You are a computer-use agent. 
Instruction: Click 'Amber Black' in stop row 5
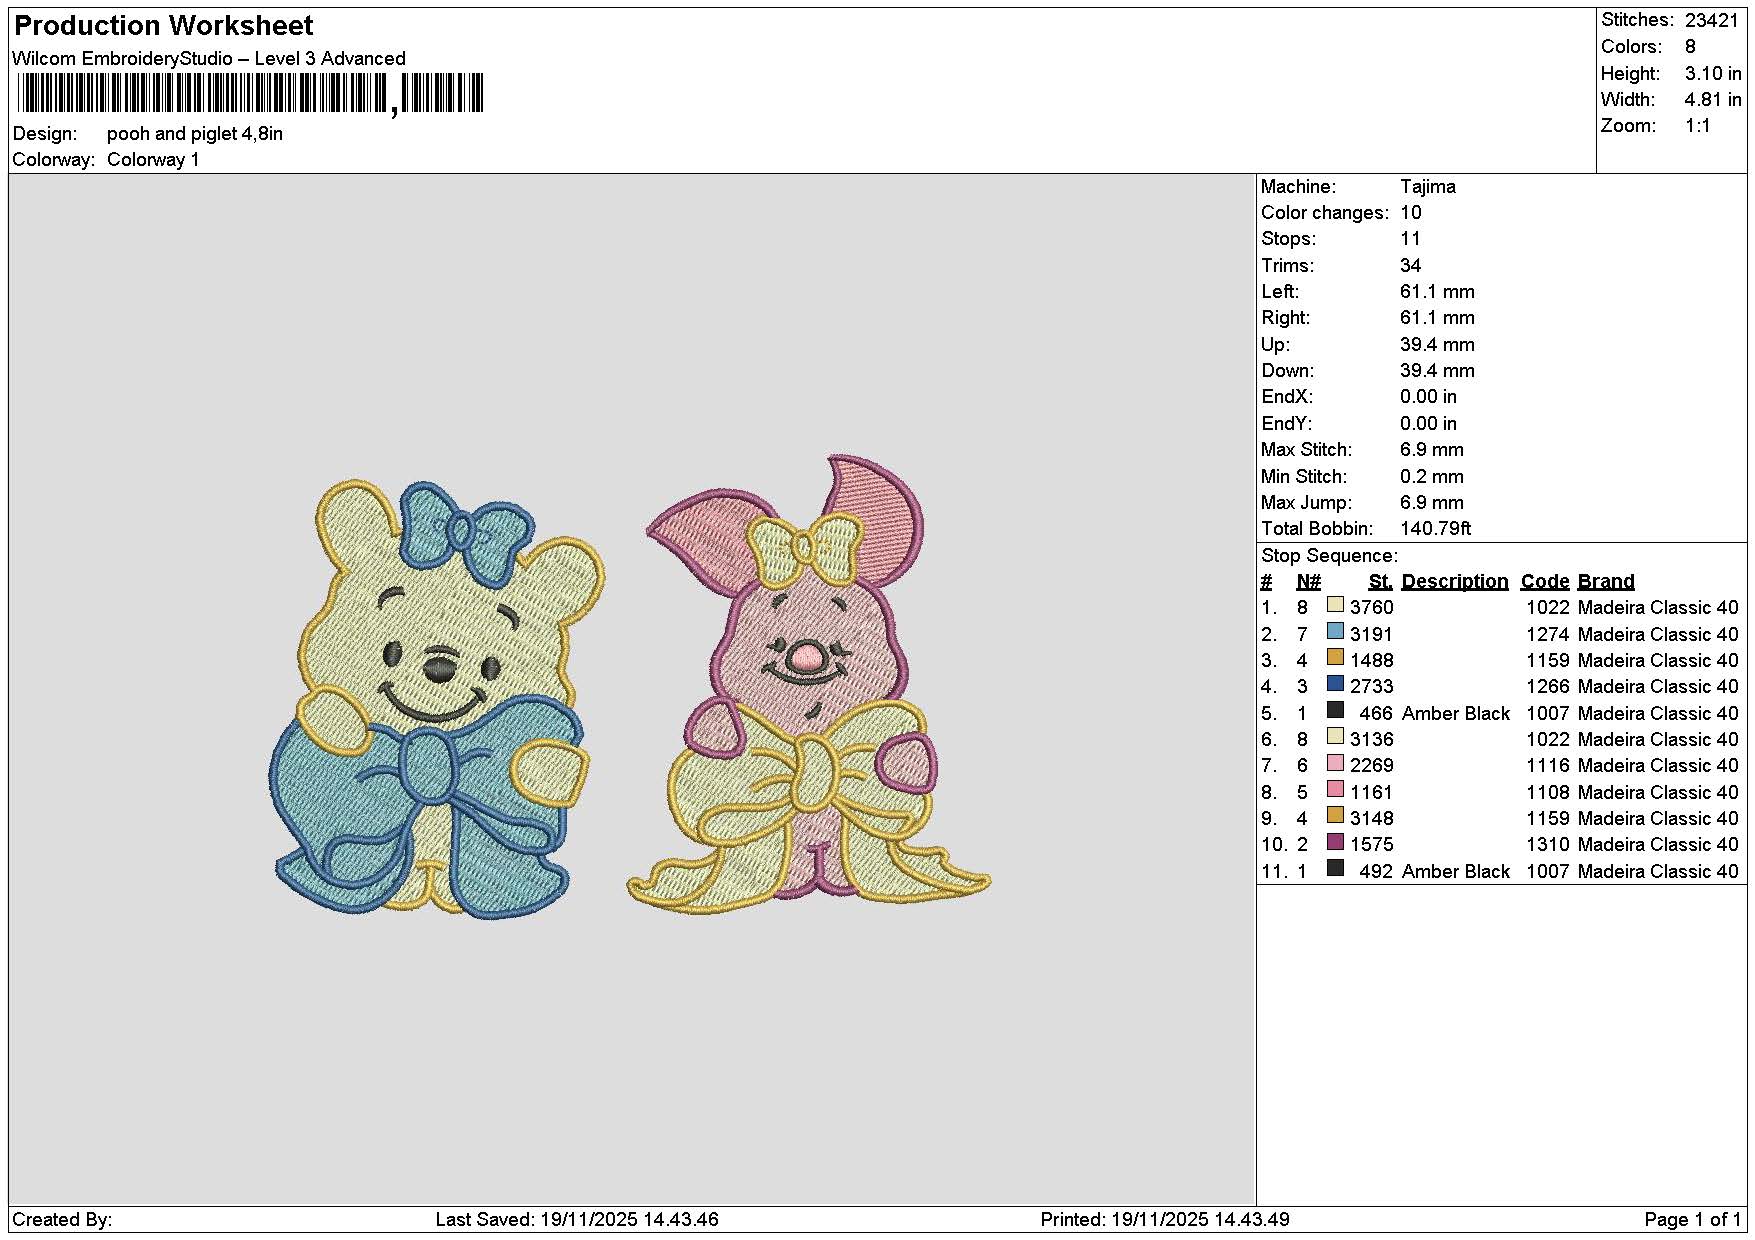1456,713
